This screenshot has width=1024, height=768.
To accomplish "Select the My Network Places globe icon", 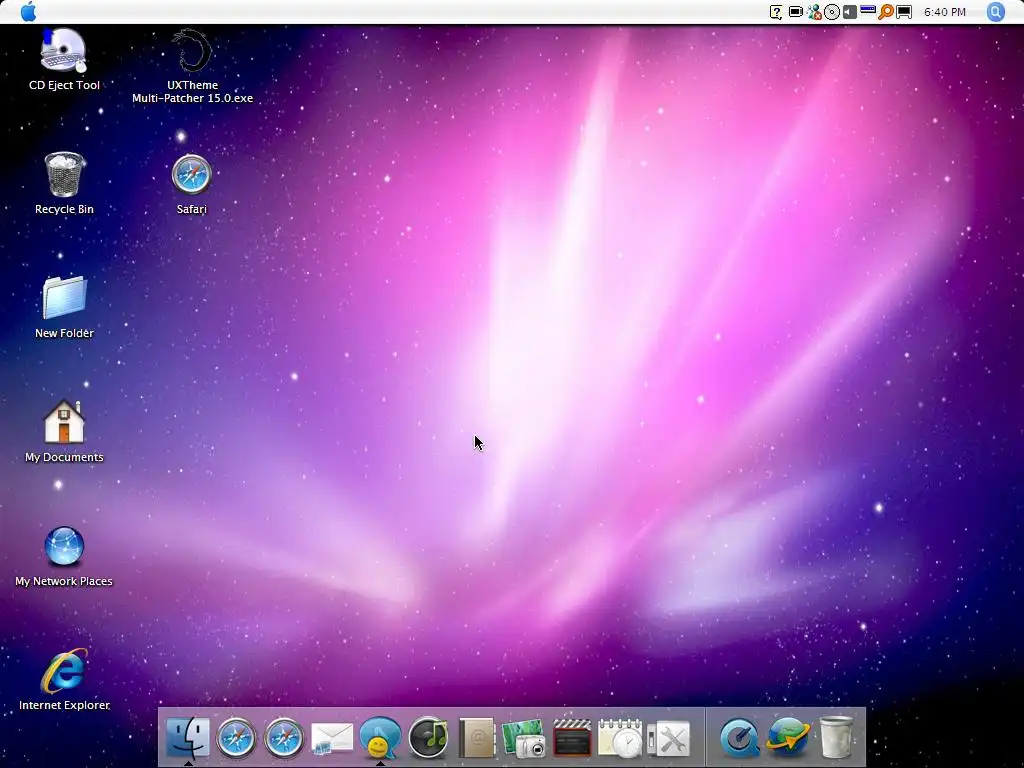I will point(64,546).
